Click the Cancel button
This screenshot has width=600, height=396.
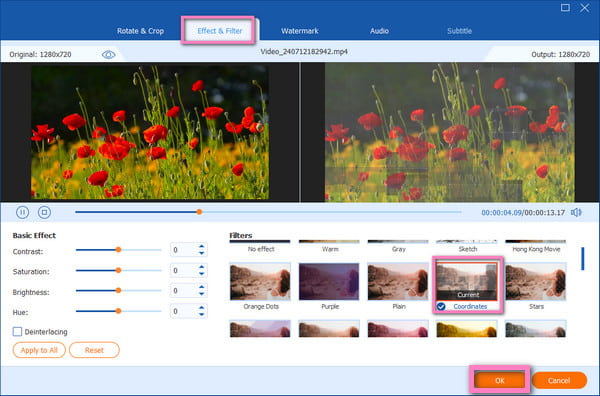pyautogui.click(x=559, y=380)
